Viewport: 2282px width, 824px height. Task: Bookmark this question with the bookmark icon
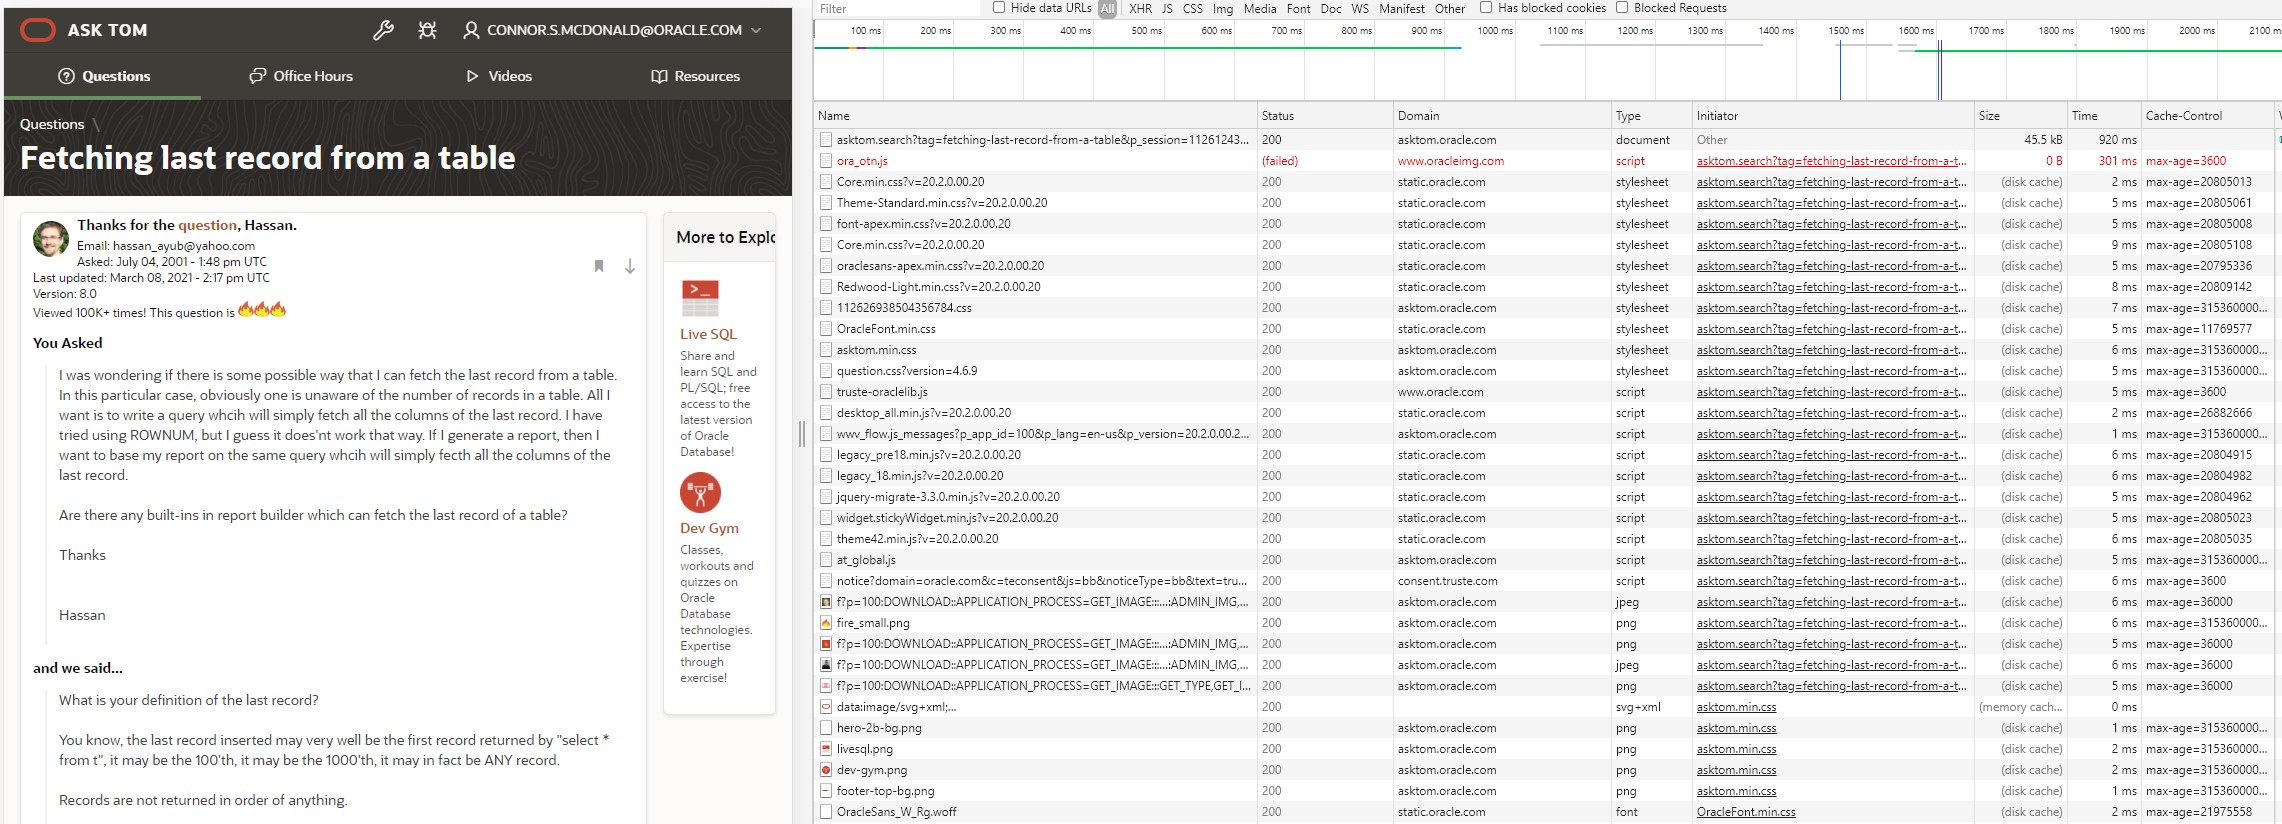599,266
